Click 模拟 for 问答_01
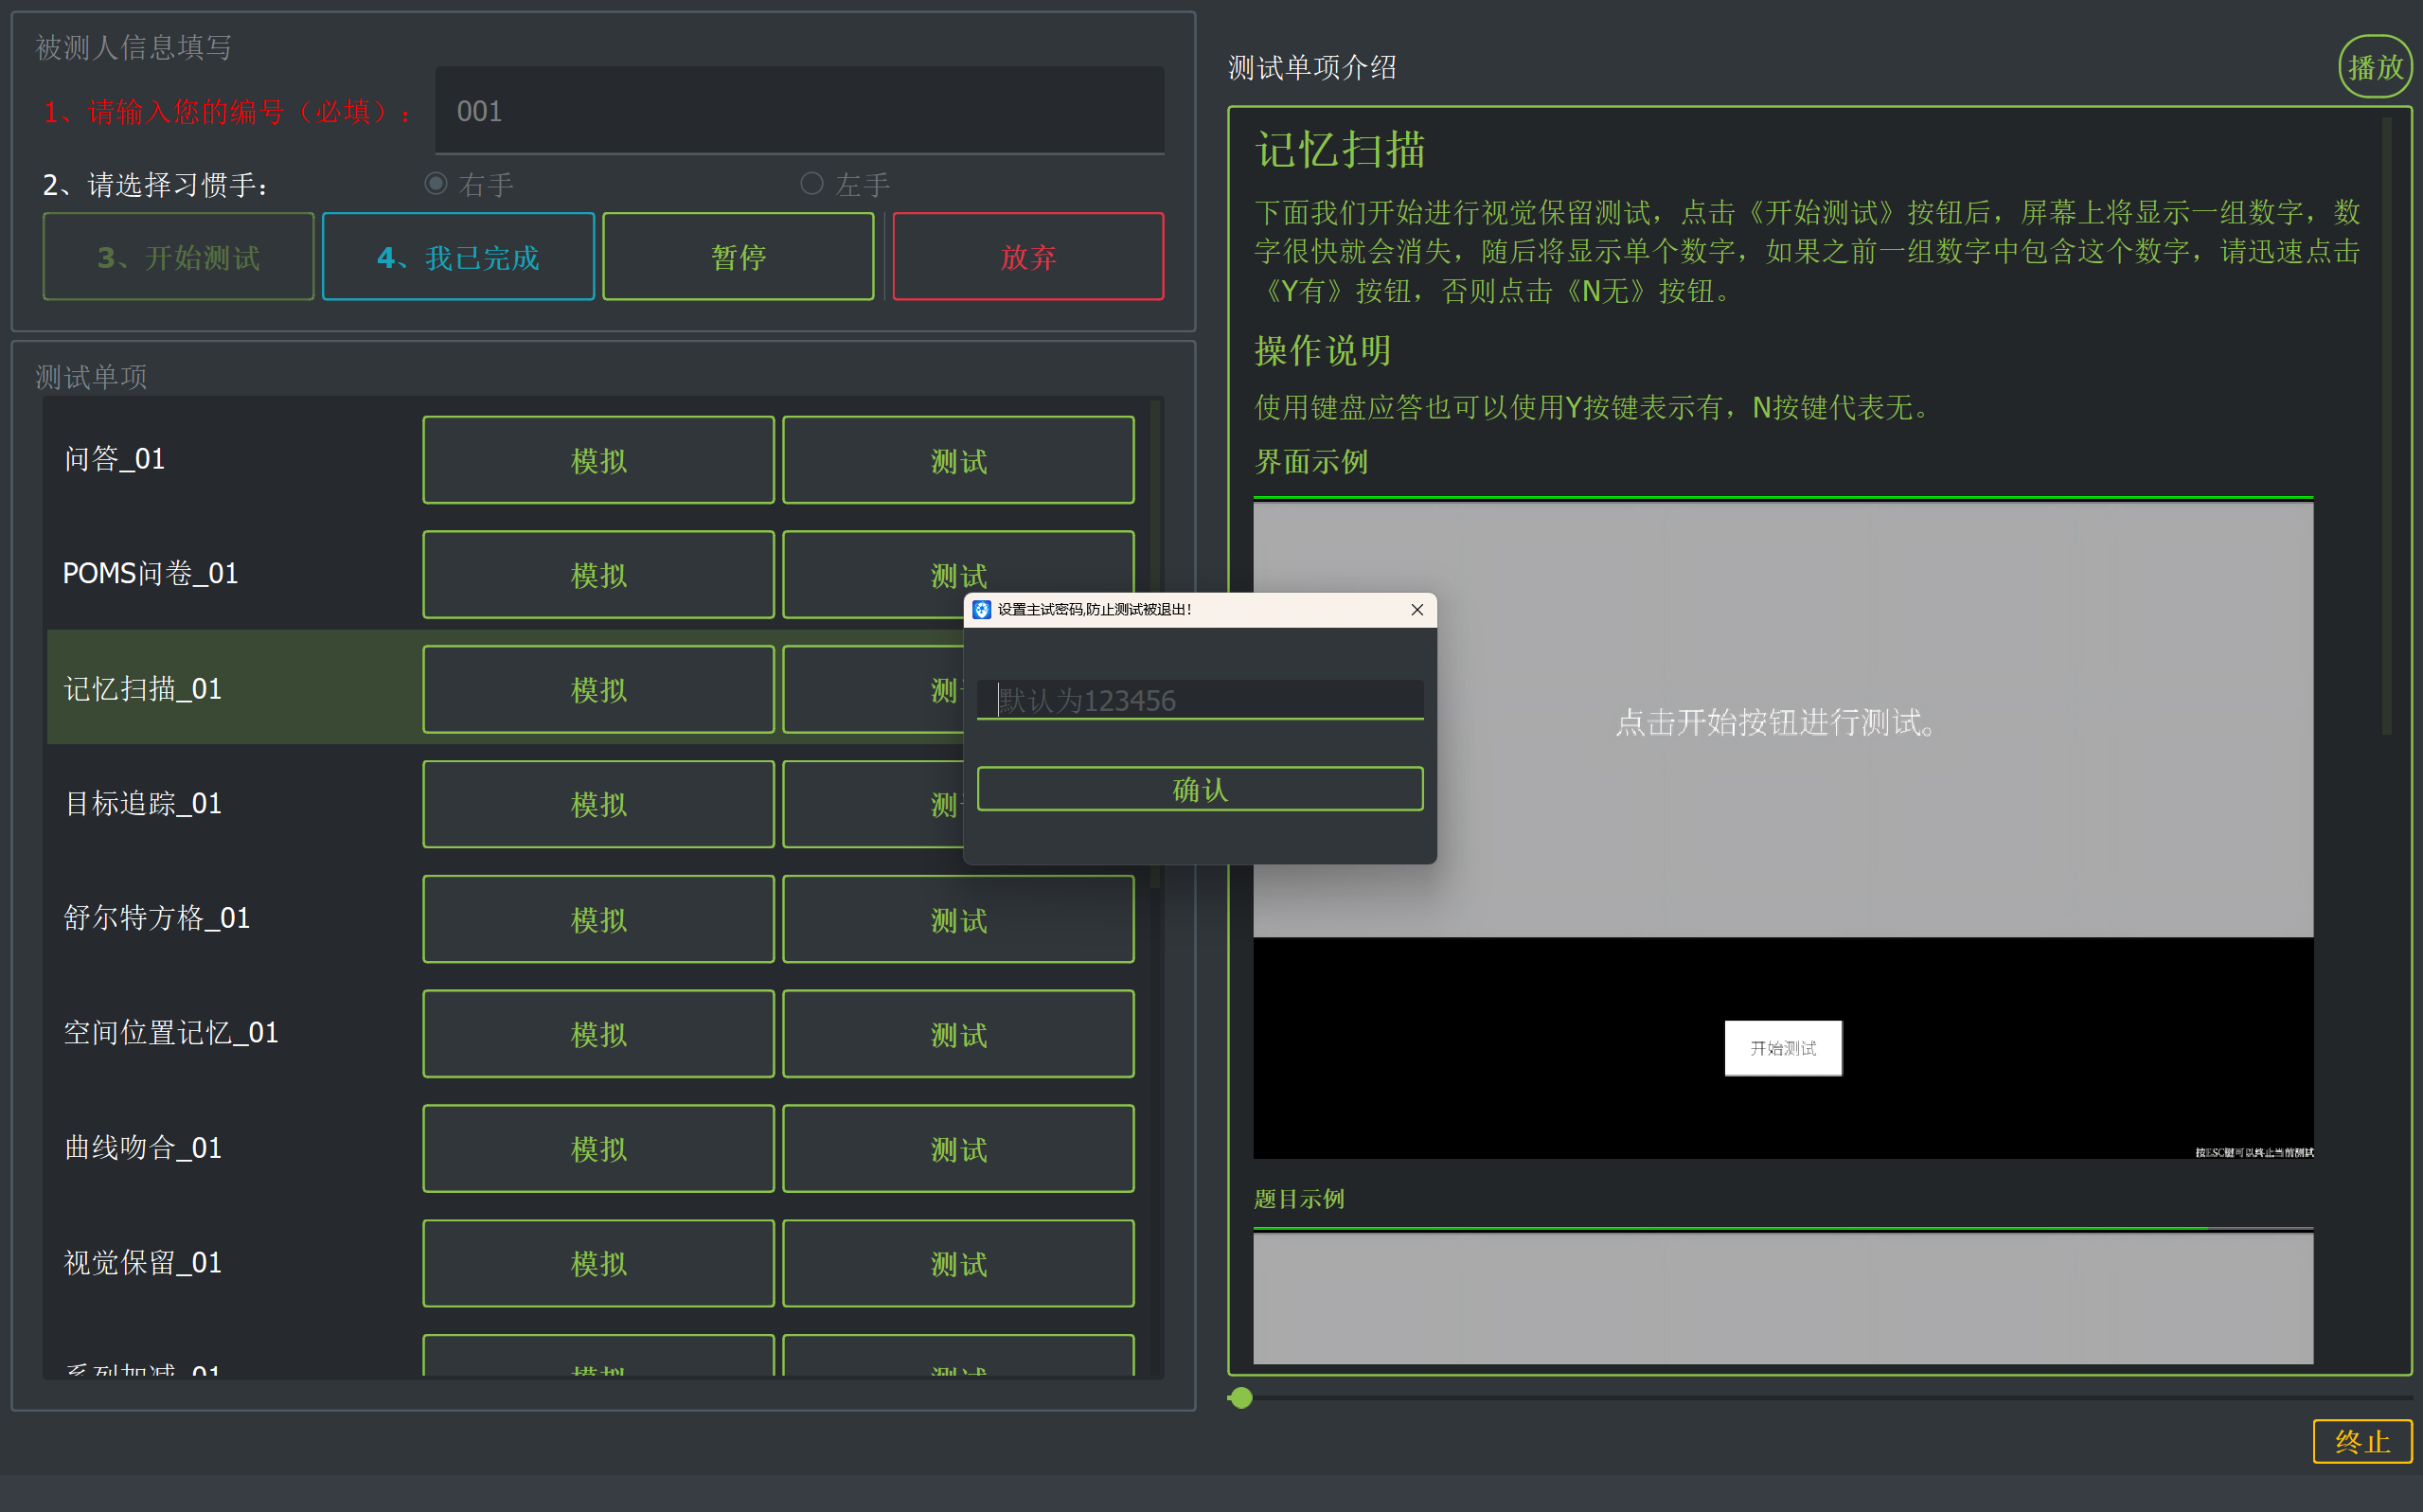This screenshot has width=2423, height=1512. (598, 460)
